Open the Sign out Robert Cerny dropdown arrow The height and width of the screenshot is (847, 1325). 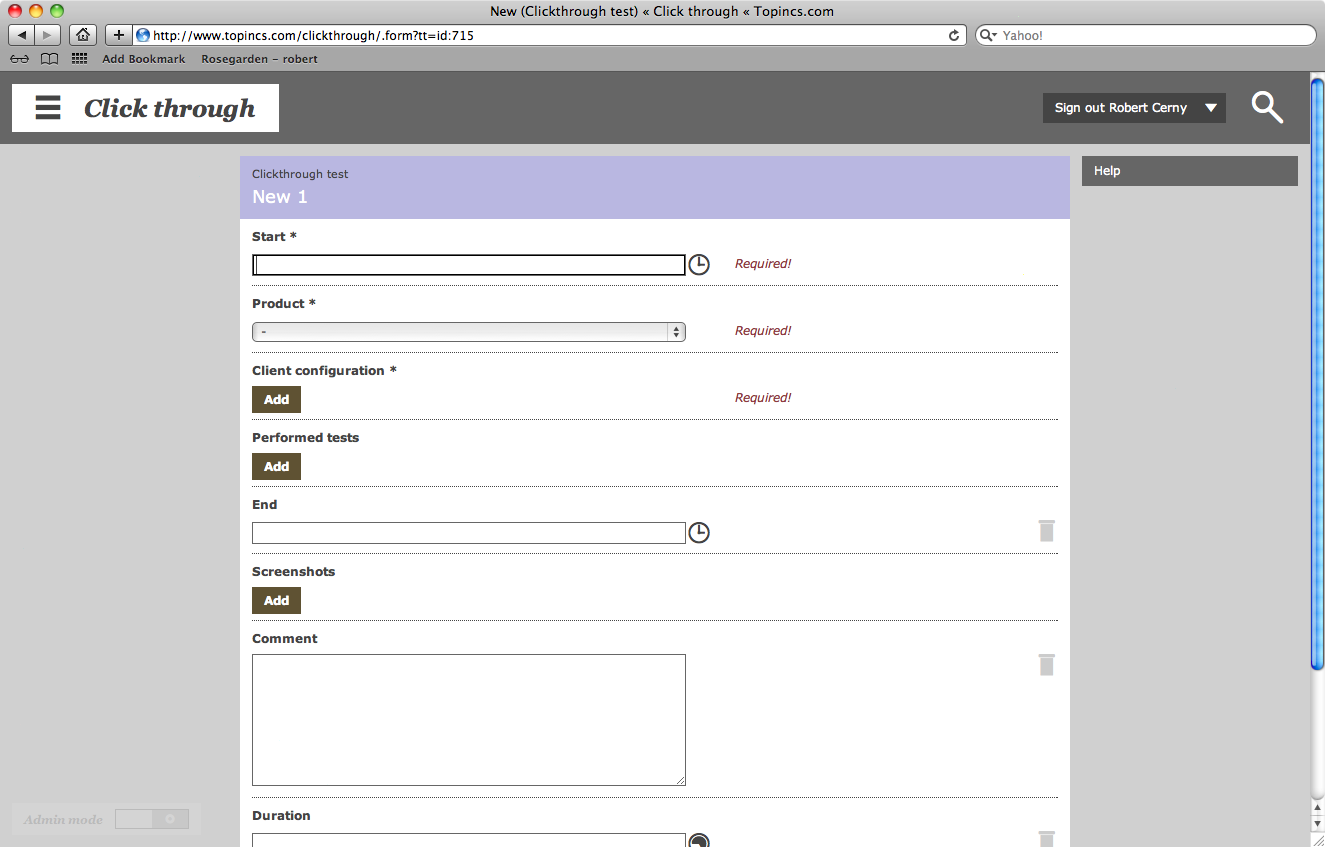[1211, 108]
